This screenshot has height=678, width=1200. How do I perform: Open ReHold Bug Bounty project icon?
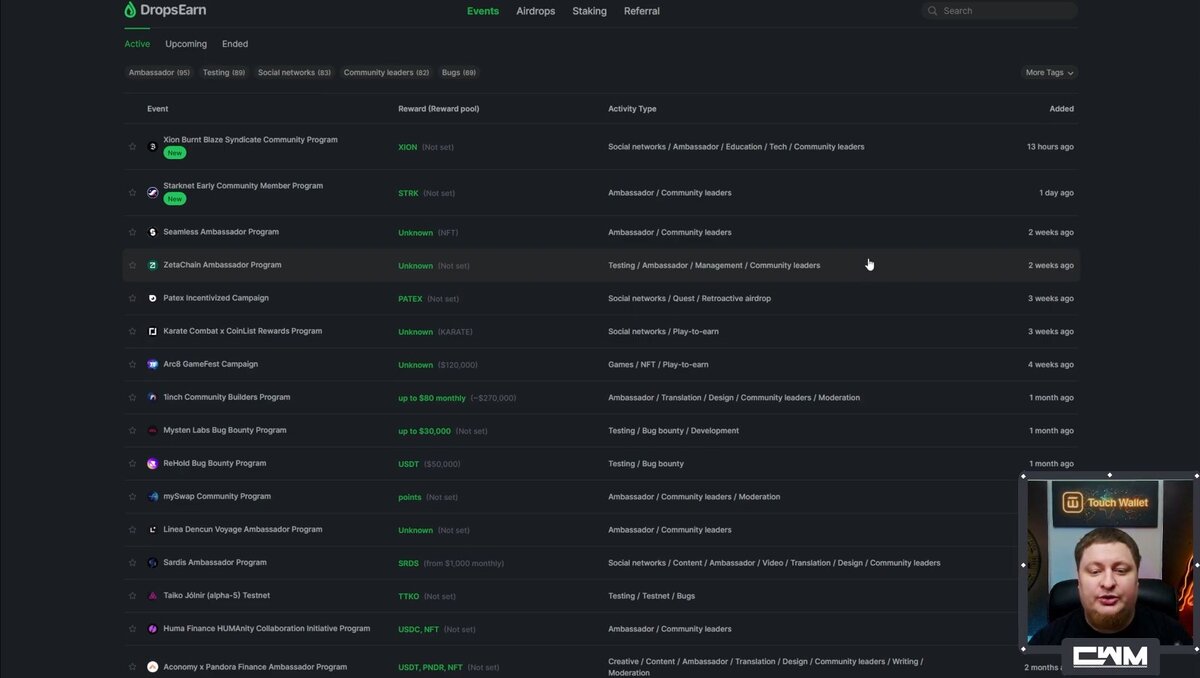[x=153, y=463]
